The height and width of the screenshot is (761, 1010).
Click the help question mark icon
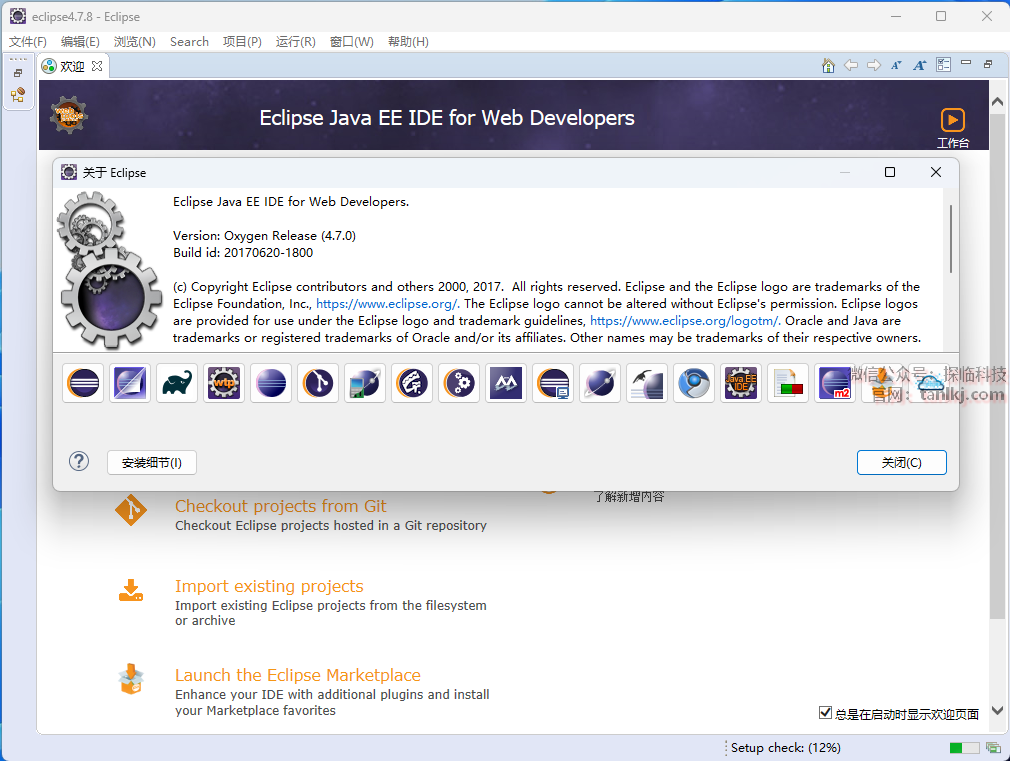point(79,461)
